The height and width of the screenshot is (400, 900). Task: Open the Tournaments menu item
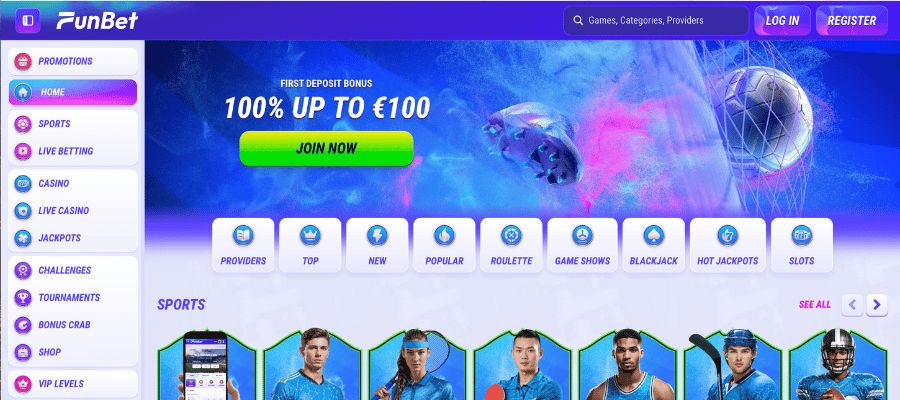[x=73, y=297]
